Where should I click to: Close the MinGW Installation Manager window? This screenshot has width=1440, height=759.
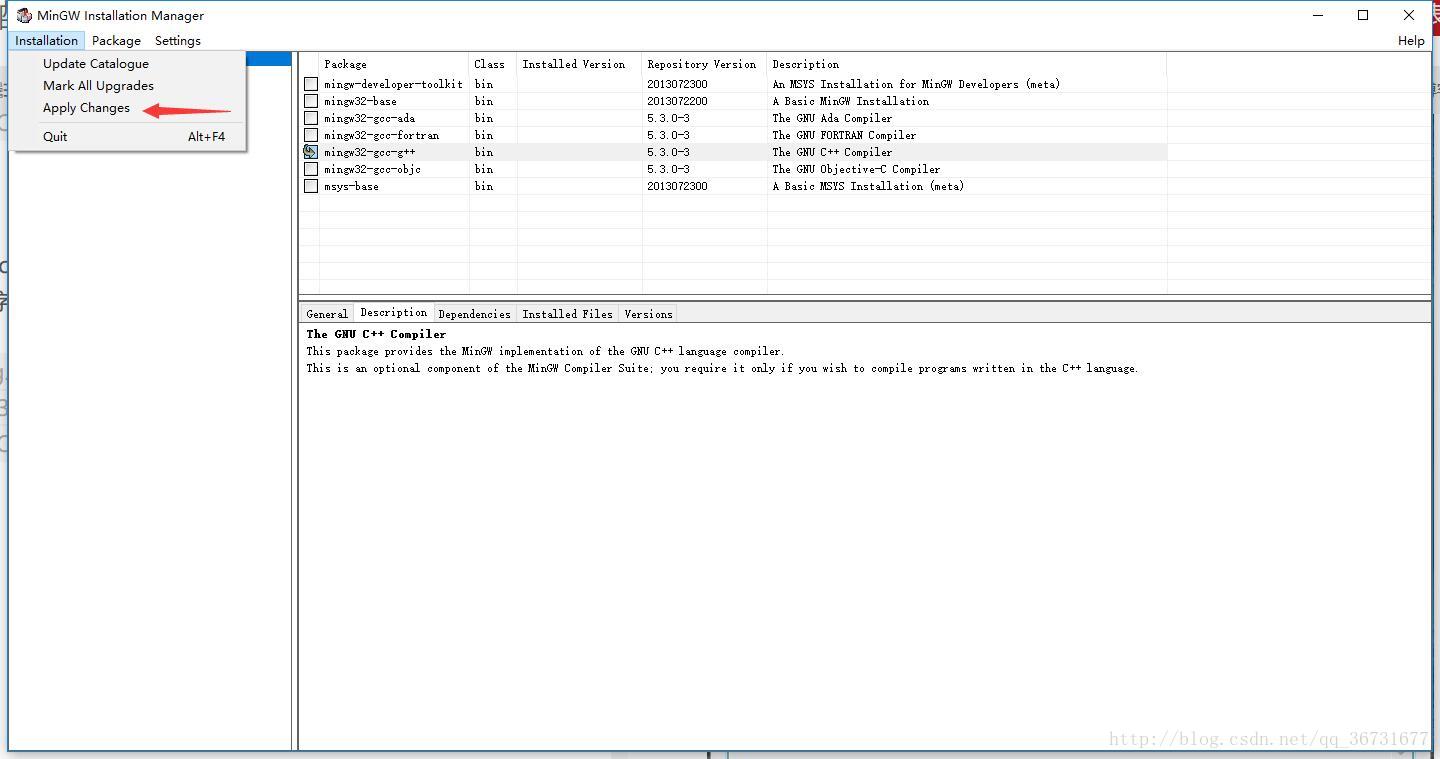(x=1409, y=15)
